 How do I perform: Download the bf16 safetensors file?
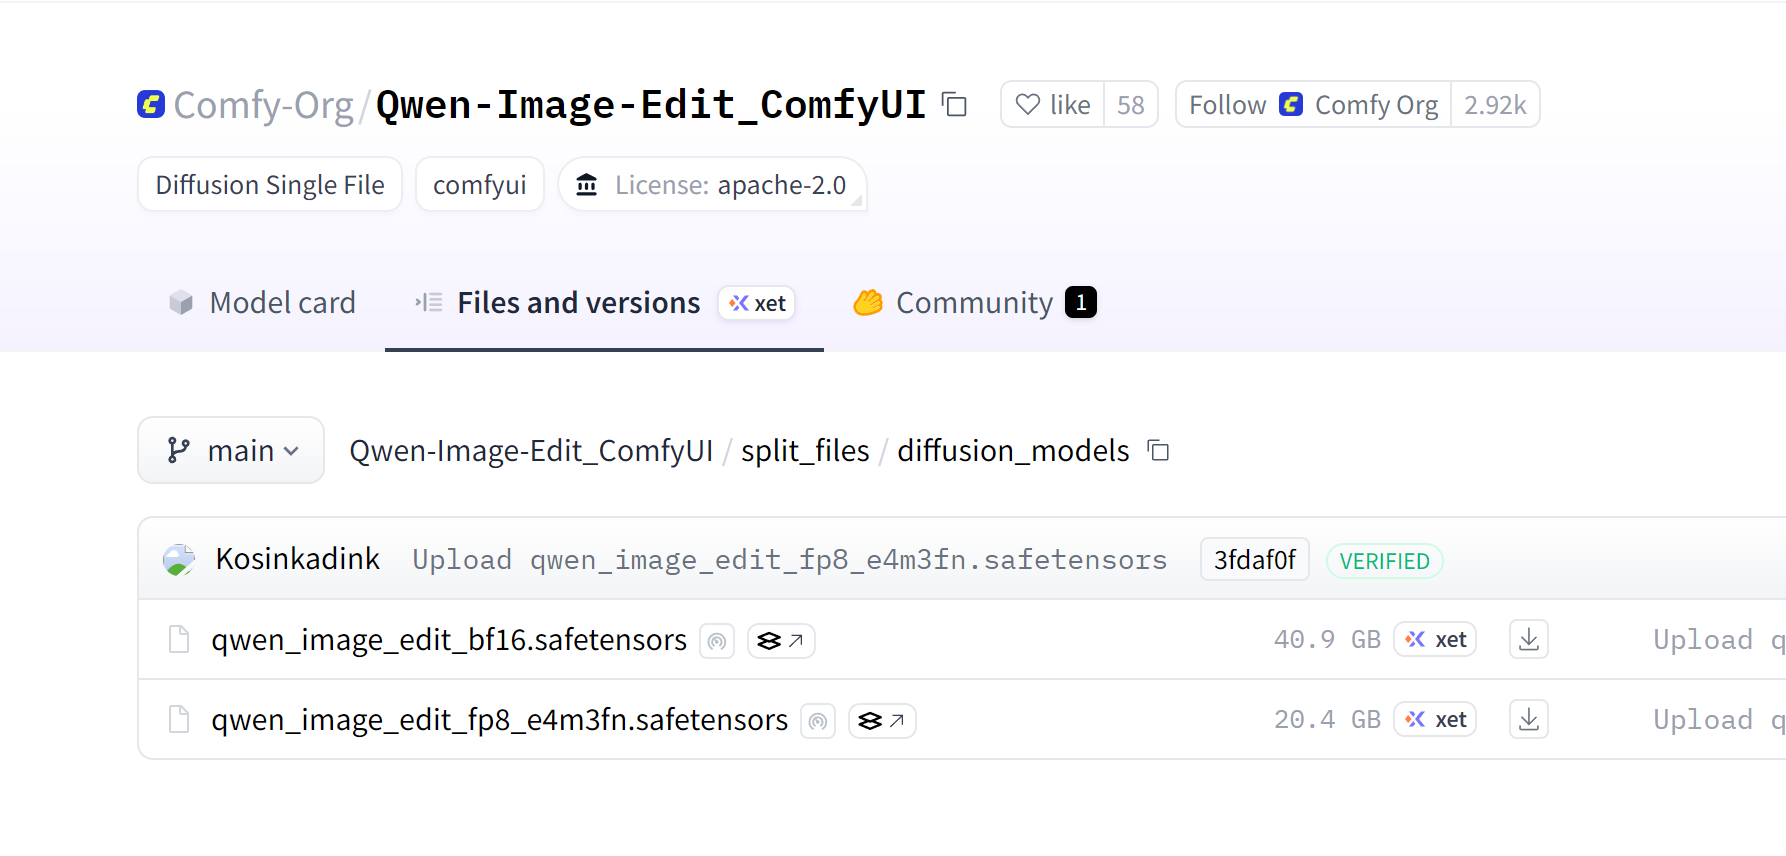click(x=1529, y=639)
